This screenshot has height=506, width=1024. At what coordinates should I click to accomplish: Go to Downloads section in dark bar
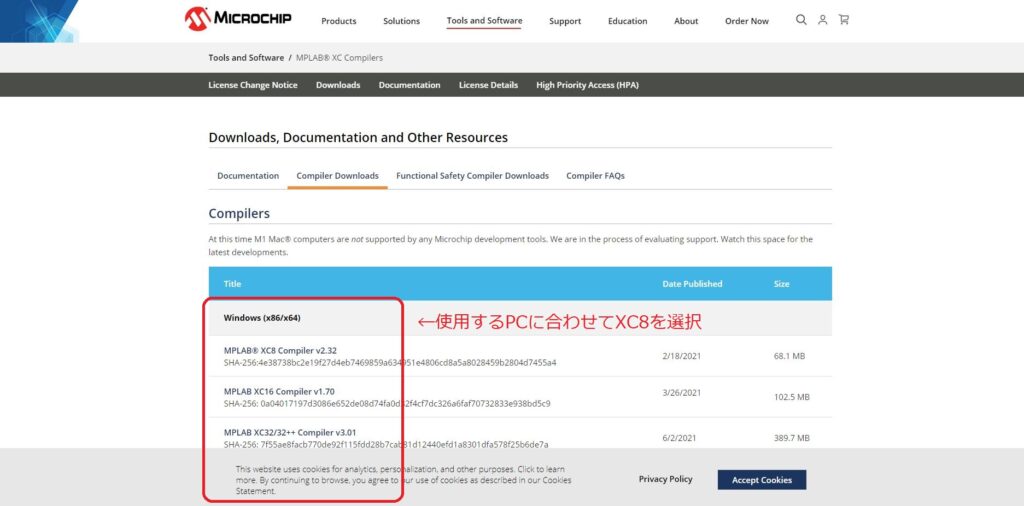pos(338,85)
